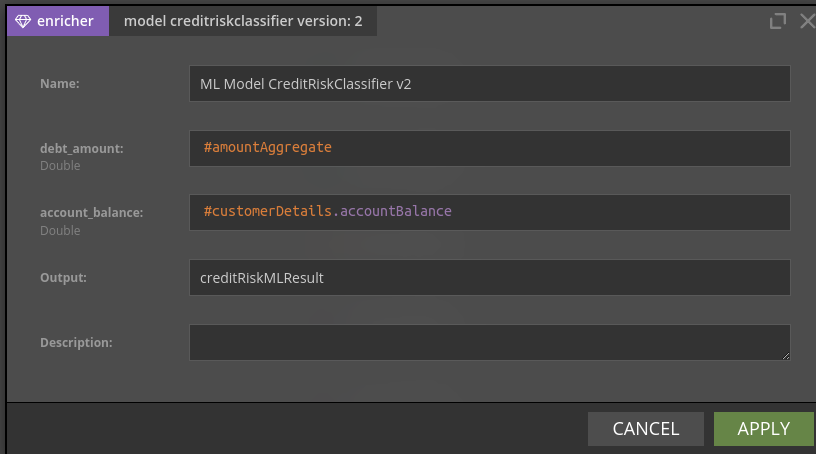Click the #customerDetails variable in expression
This screenshot has width=816, height=454.
pos(267,211)
